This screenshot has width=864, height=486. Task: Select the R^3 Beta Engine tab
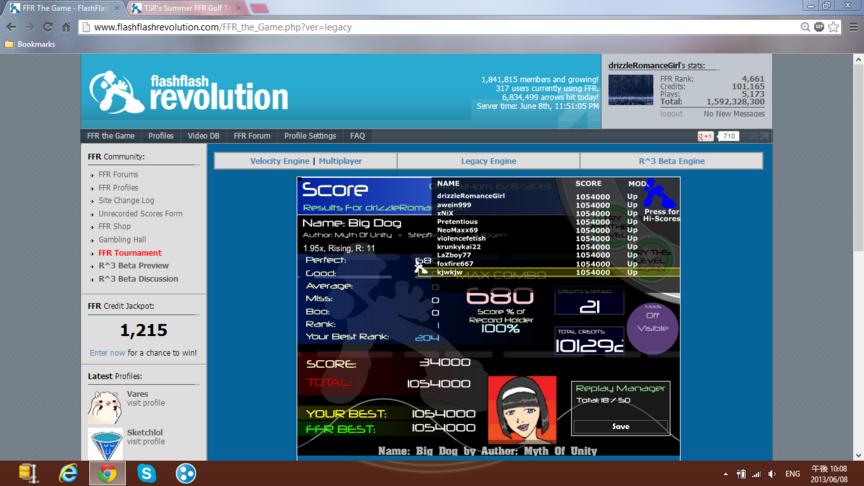[x=672, y=161]
